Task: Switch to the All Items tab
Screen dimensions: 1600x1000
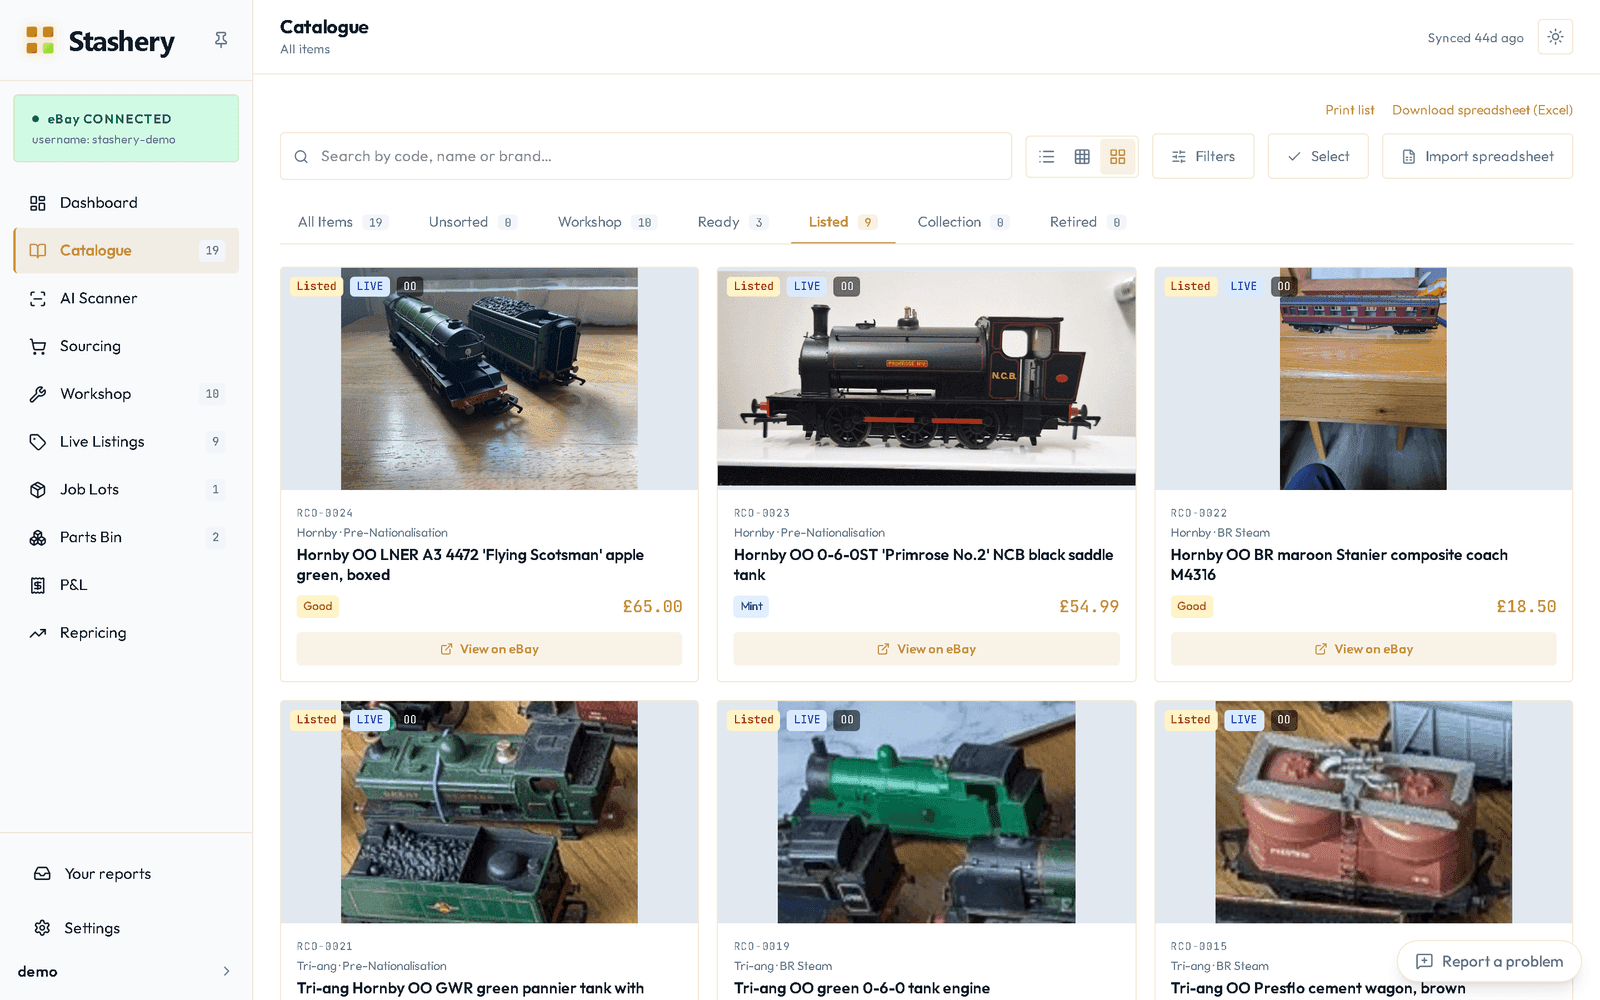Action: pos(342,222)
